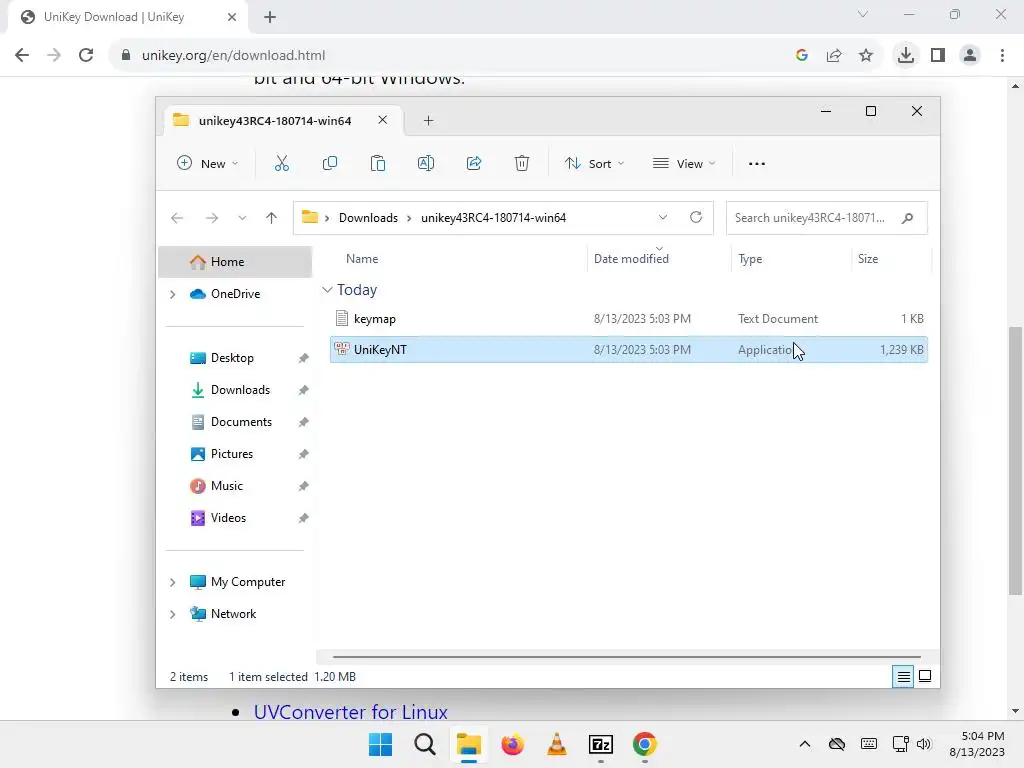Open Windows Start button
The height and width of the screenshot is (768, 1024).
380,744
